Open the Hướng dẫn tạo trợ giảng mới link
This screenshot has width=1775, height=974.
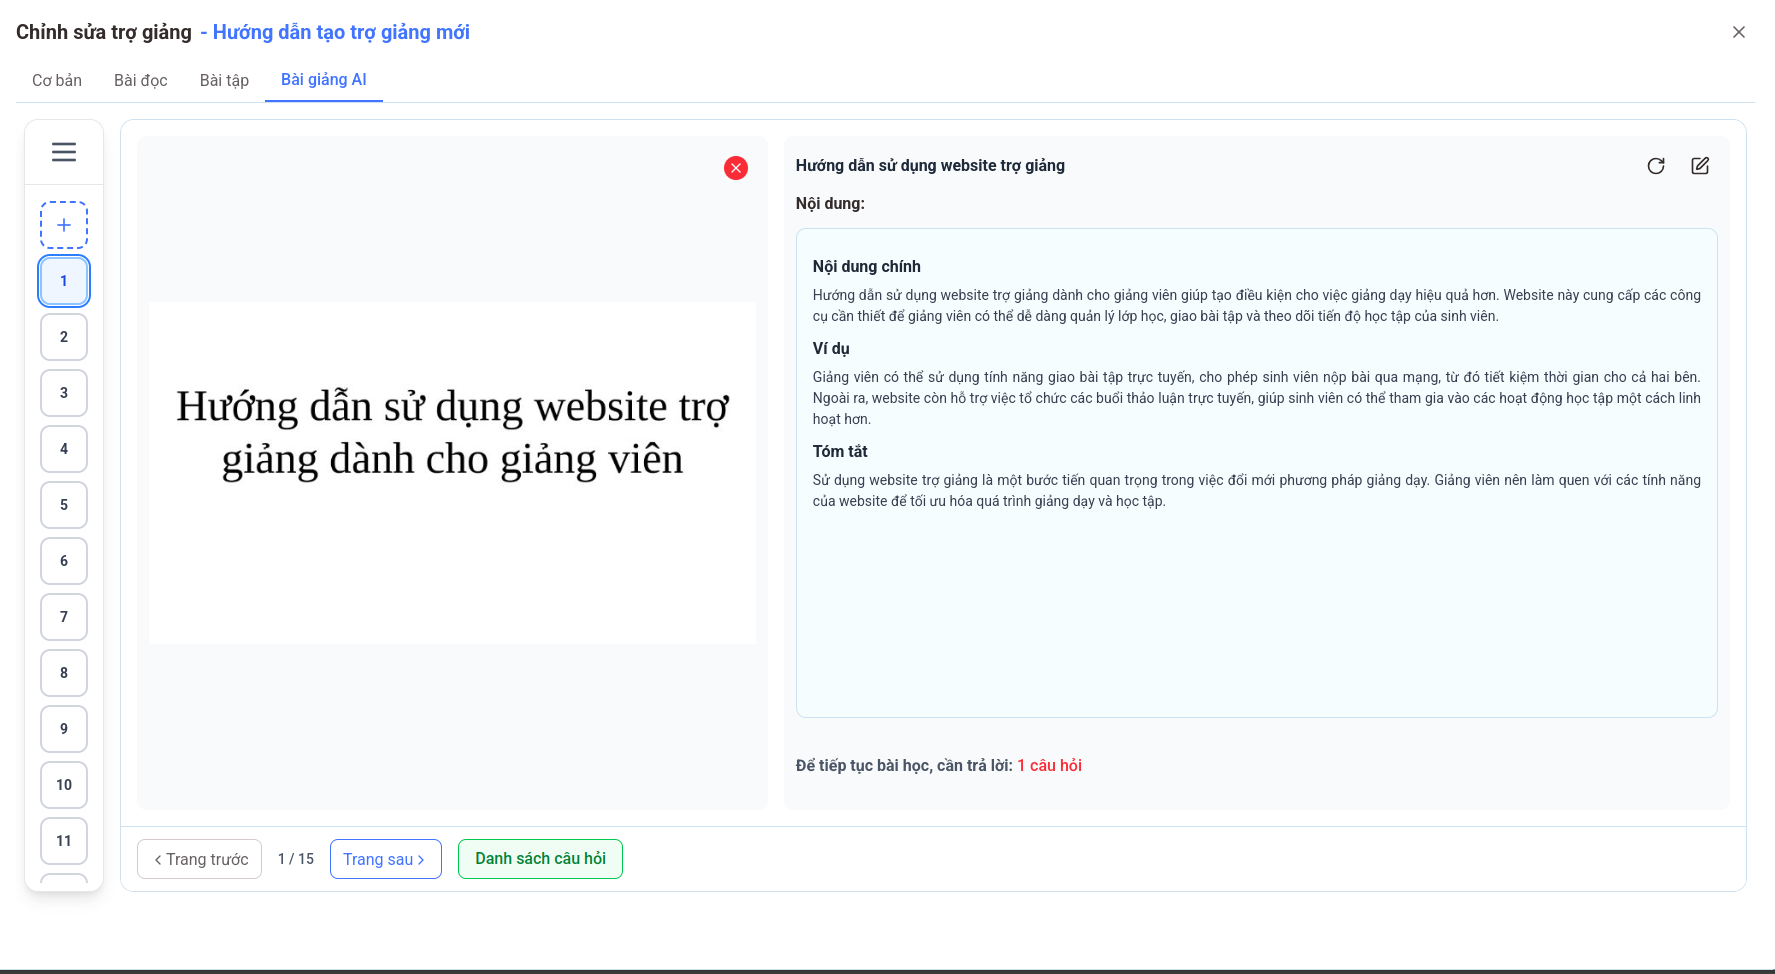pyautogui.click(x=338, y=32)
